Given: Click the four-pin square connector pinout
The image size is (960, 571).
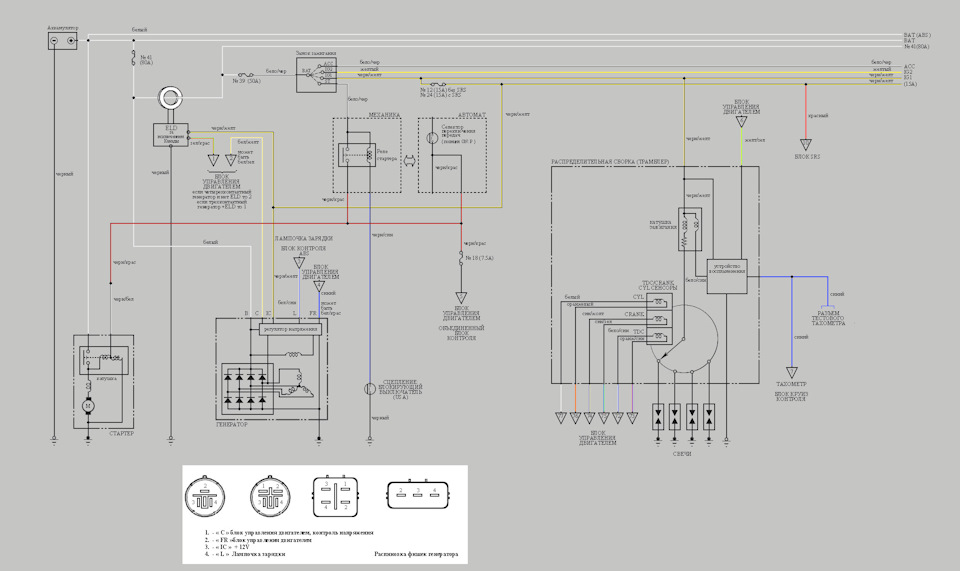Looking at the screenshot, I should click(336, 496).
